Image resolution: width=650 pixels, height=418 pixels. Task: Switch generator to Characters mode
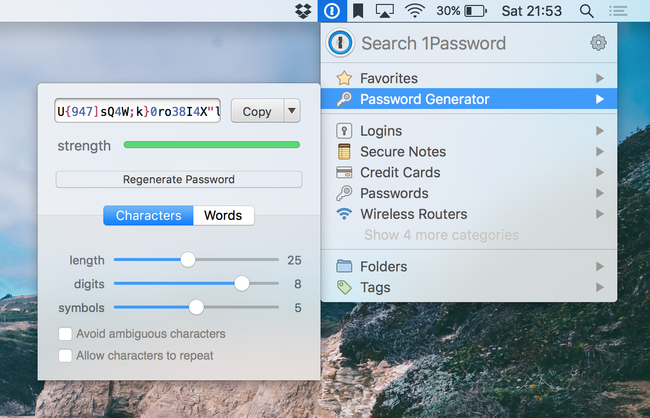tap(148, 216)
